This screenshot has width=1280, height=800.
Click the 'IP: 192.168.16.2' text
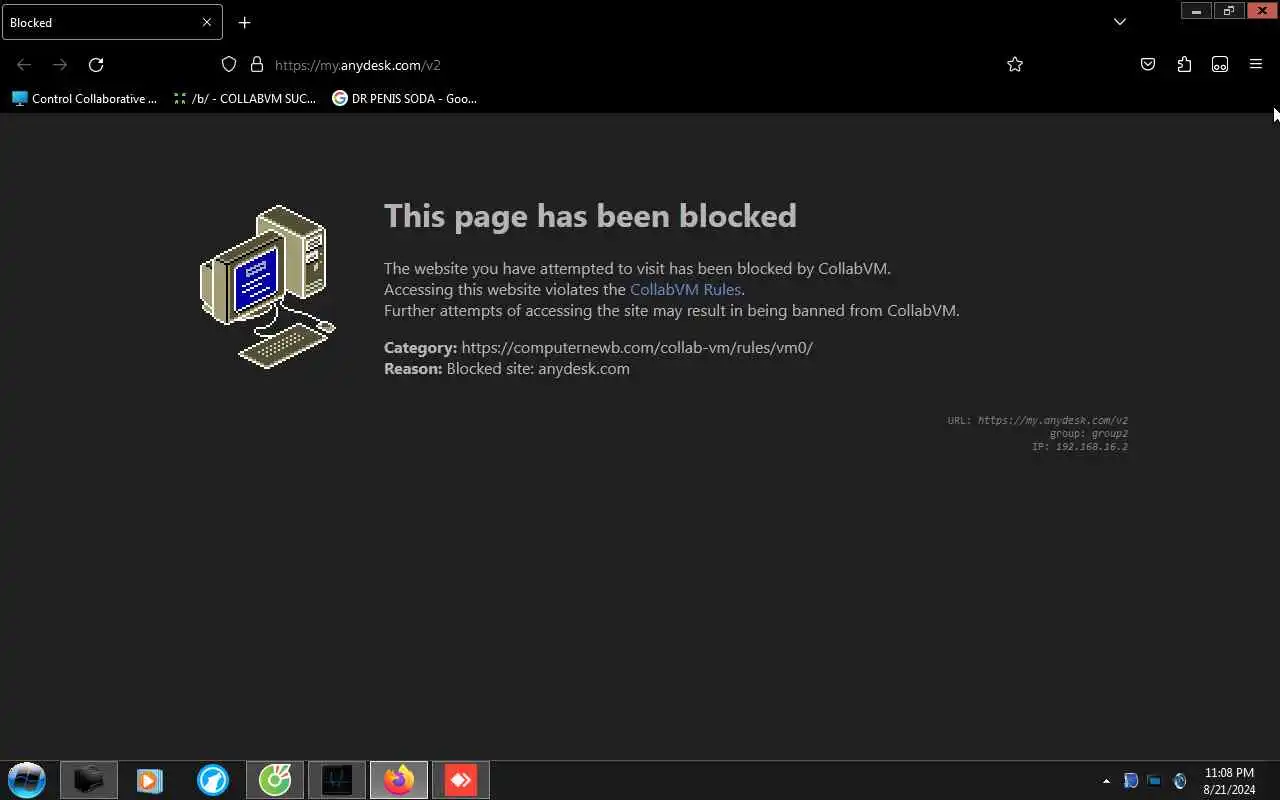[x=1080, y=447]
